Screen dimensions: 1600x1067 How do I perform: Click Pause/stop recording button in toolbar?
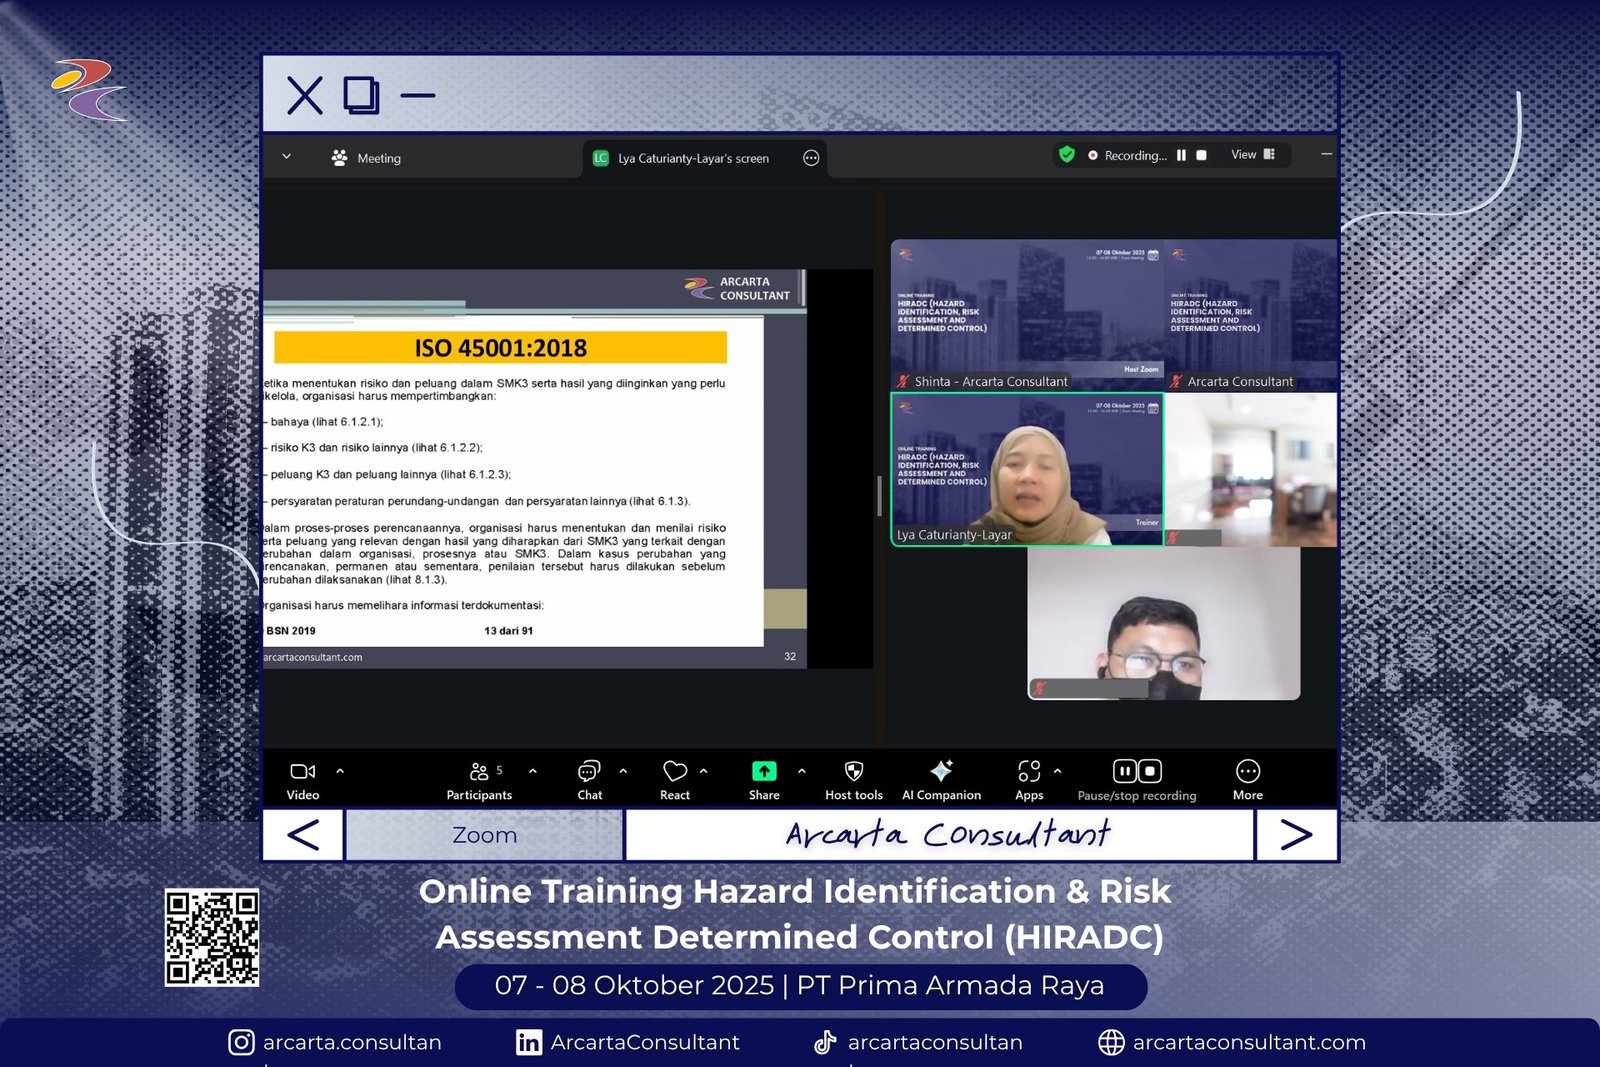click(x=1137, y=772)
